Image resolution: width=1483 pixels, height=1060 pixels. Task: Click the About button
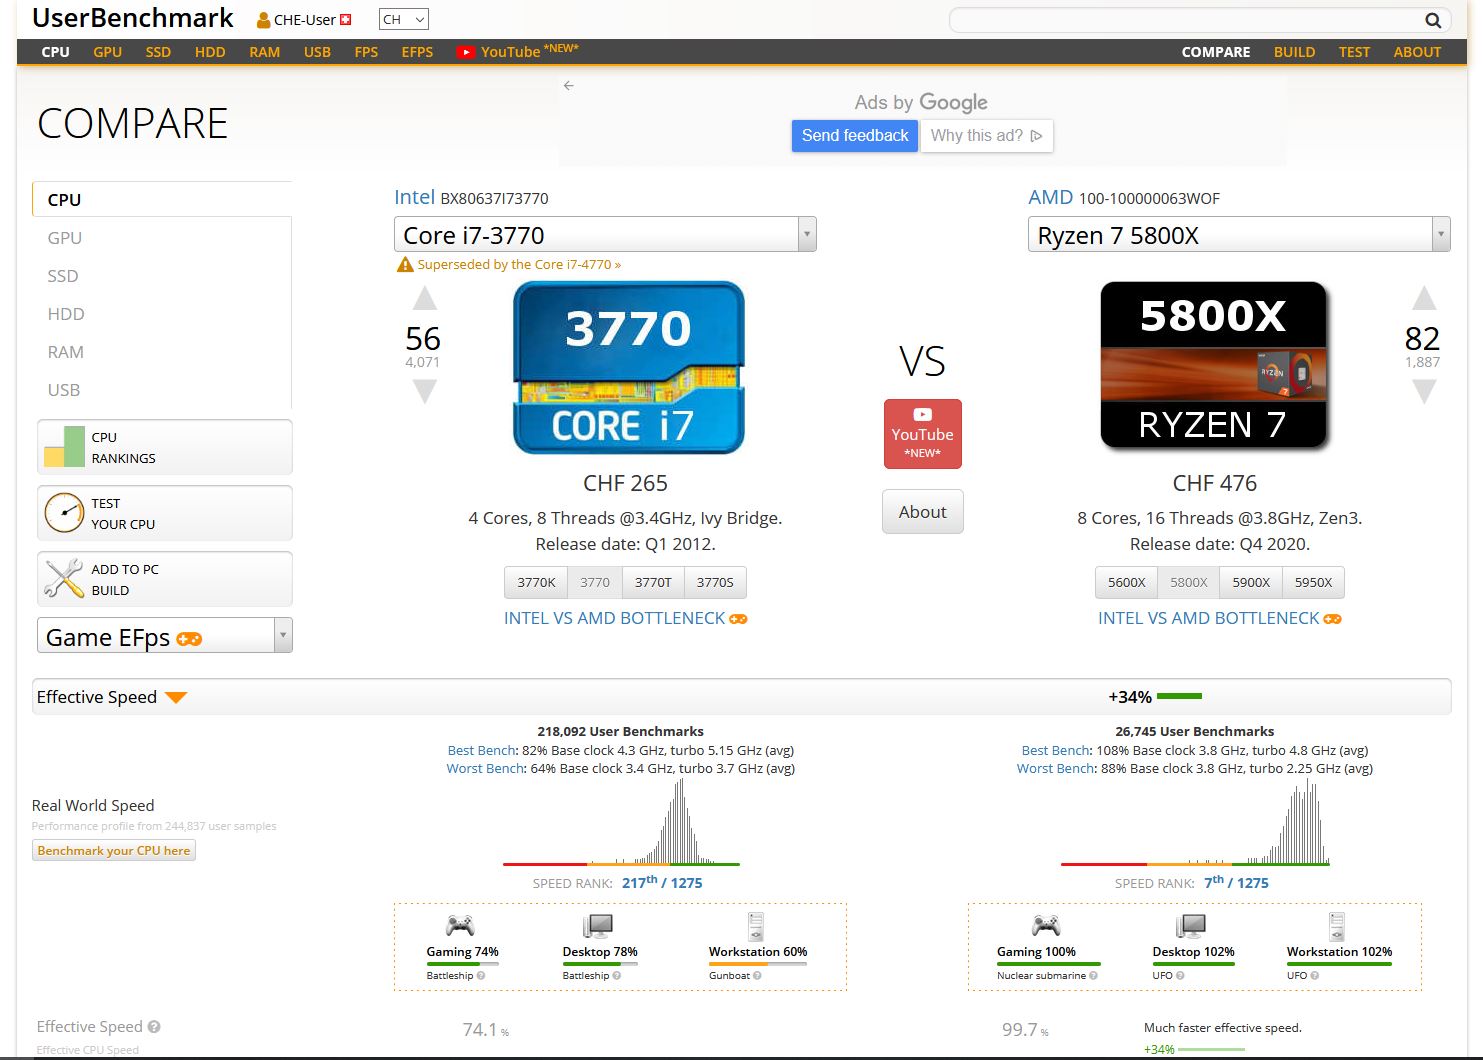pos(922,512)
